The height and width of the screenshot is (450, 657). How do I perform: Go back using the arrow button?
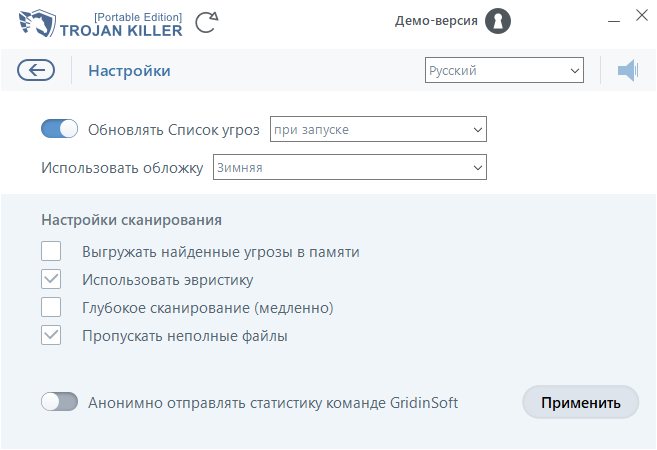pyautogui.click(x=36, y=70)
